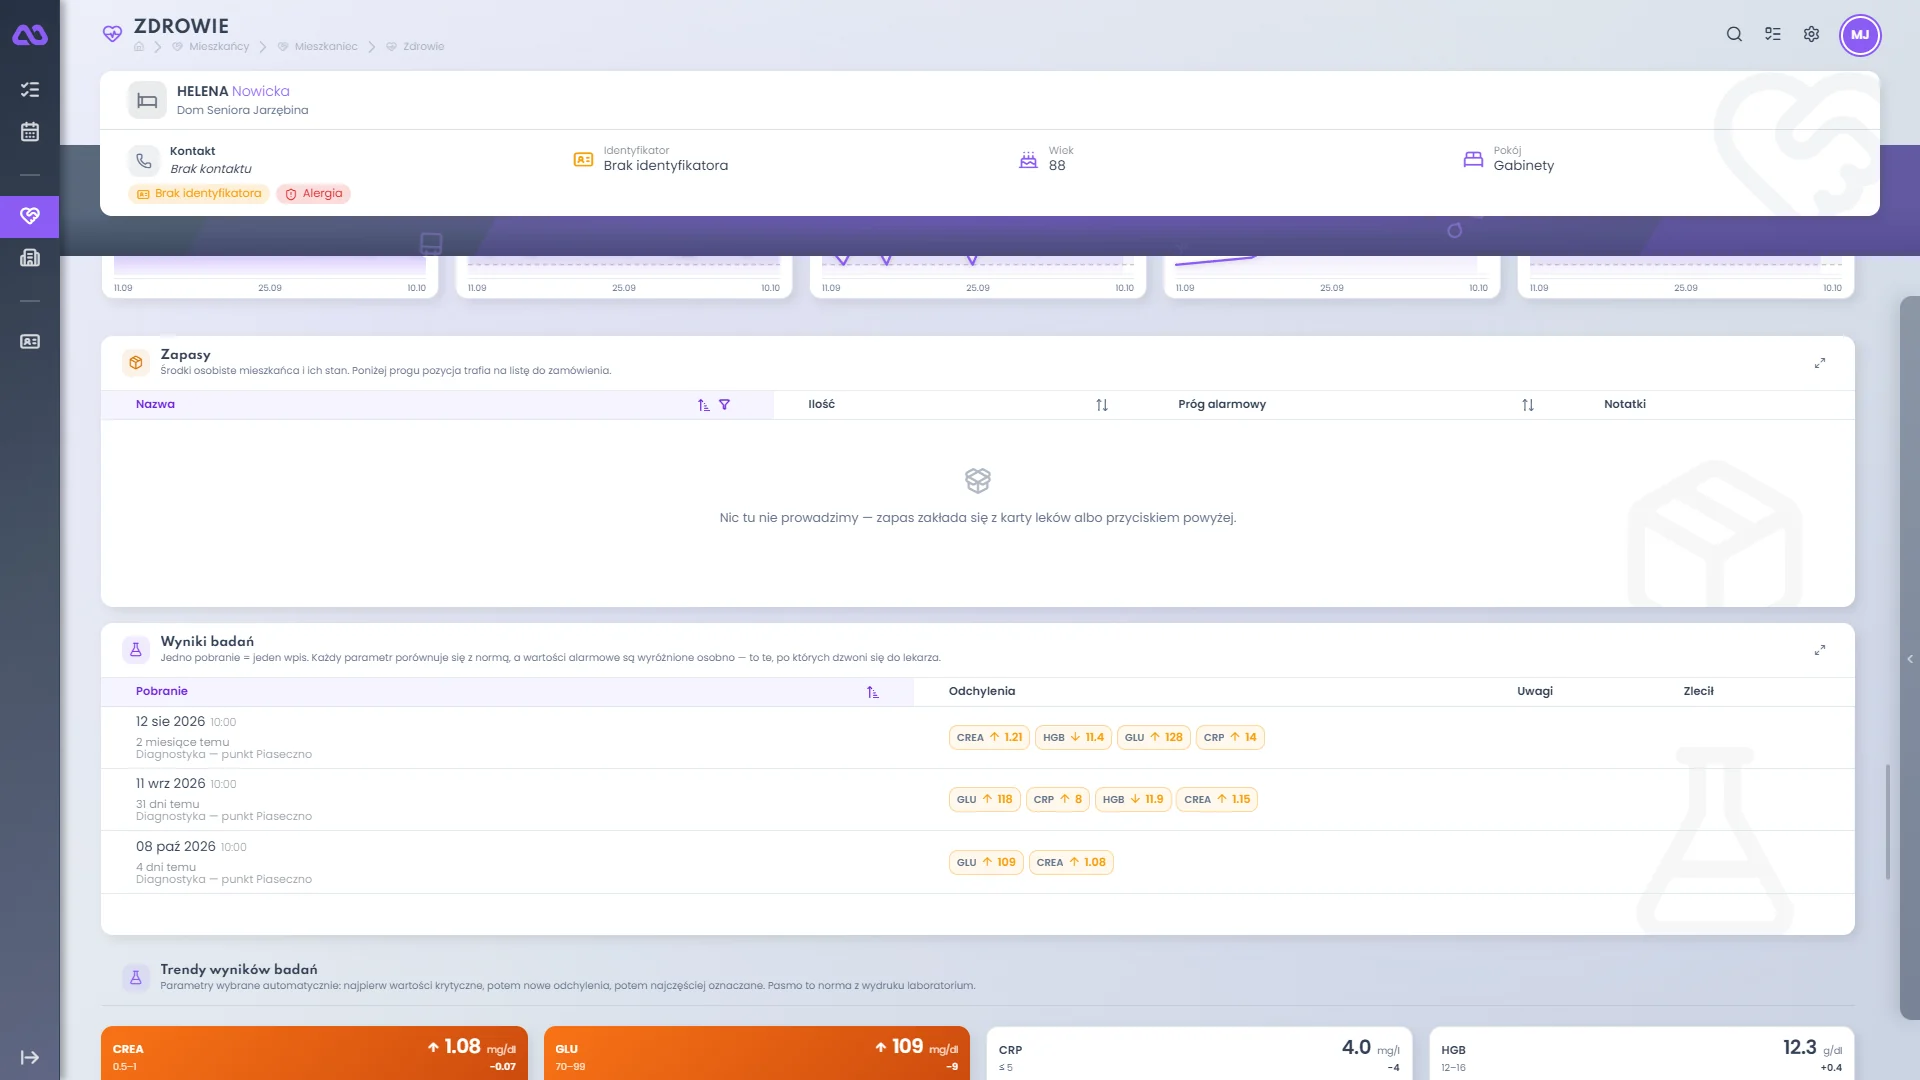The width and height of the screenshot is (1920, 1080).
Task: Open the MJ user avatar menu
Action: tap(1860, 35)
